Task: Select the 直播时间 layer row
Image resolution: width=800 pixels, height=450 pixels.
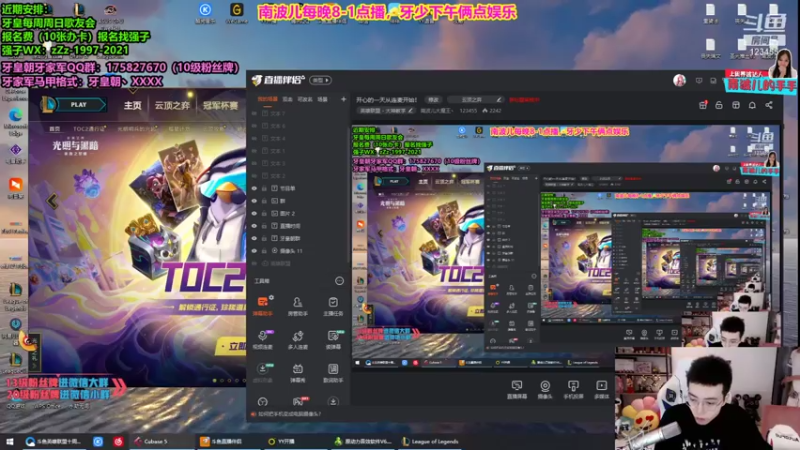Action: coord(298,226)
